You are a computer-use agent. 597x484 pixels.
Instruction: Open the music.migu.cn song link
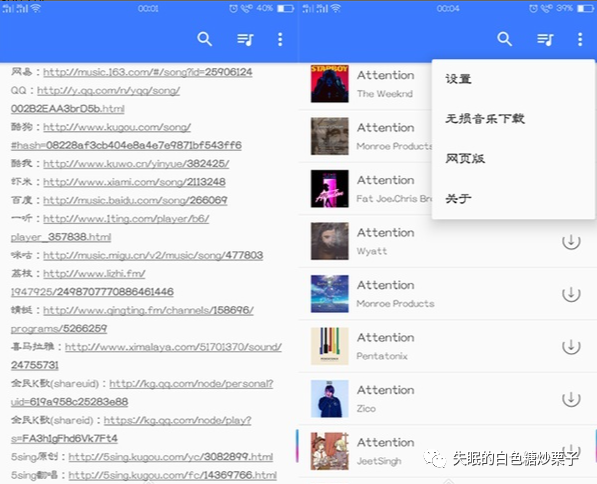click(153, 255)
